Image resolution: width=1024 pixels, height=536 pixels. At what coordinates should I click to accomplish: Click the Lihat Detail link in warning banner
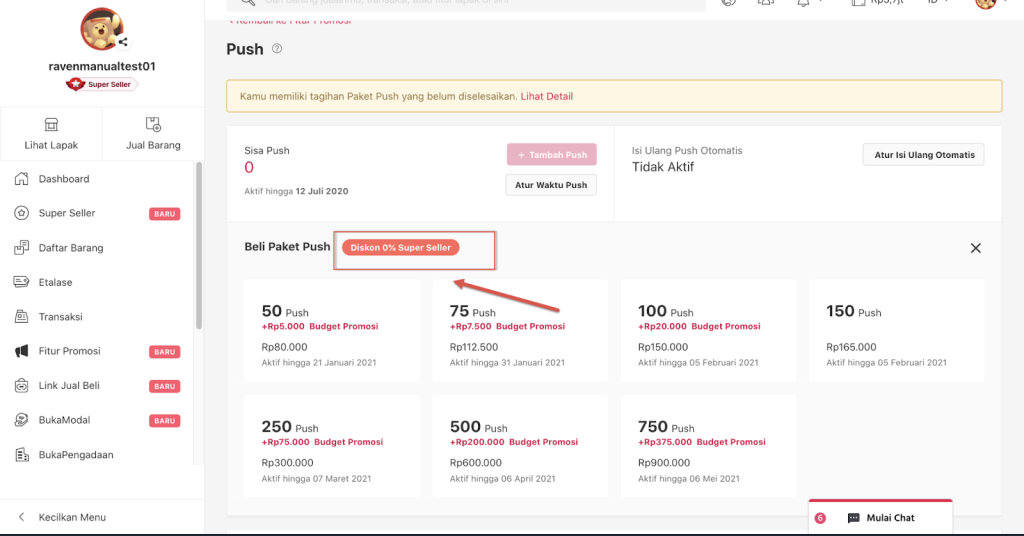pyautogui.click(x=547, y=96)
